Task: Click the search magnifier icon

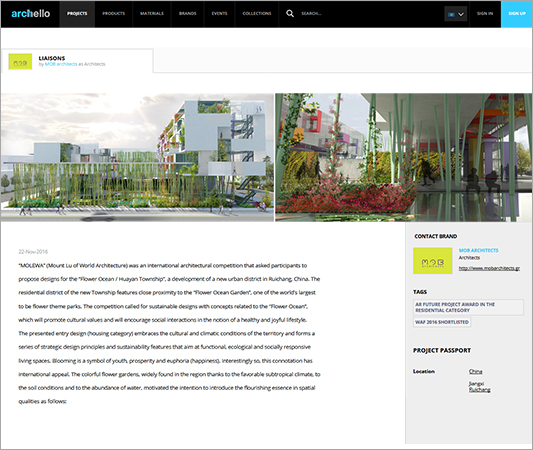Action: pos(290,14)
